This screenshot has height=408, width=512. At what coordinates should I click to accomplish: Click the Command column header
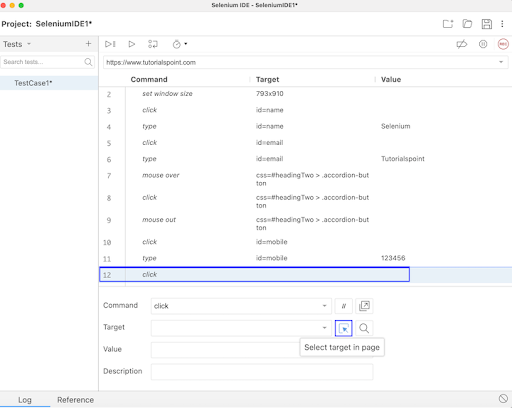point(149,79)
